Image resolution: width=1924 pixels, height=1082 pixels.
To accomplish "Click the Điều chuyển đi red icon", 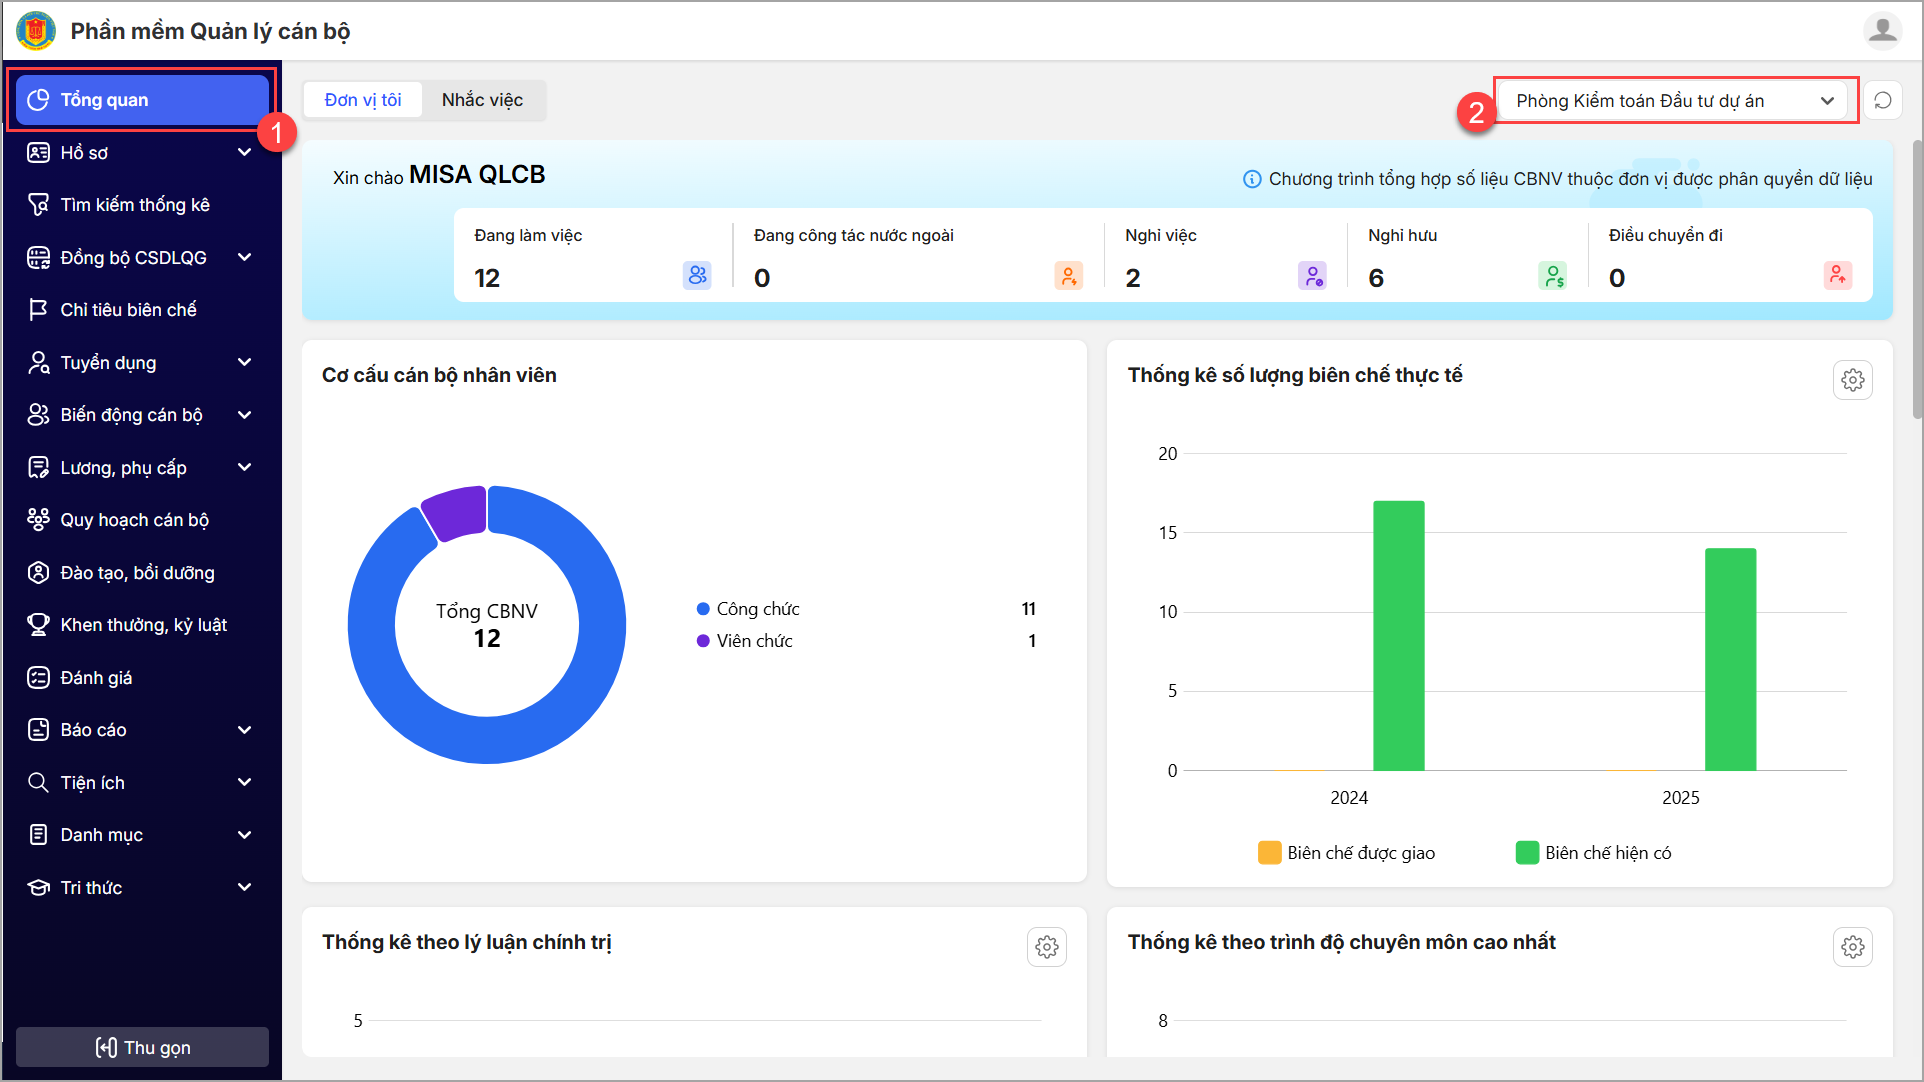I will (x=1837, y=275).
